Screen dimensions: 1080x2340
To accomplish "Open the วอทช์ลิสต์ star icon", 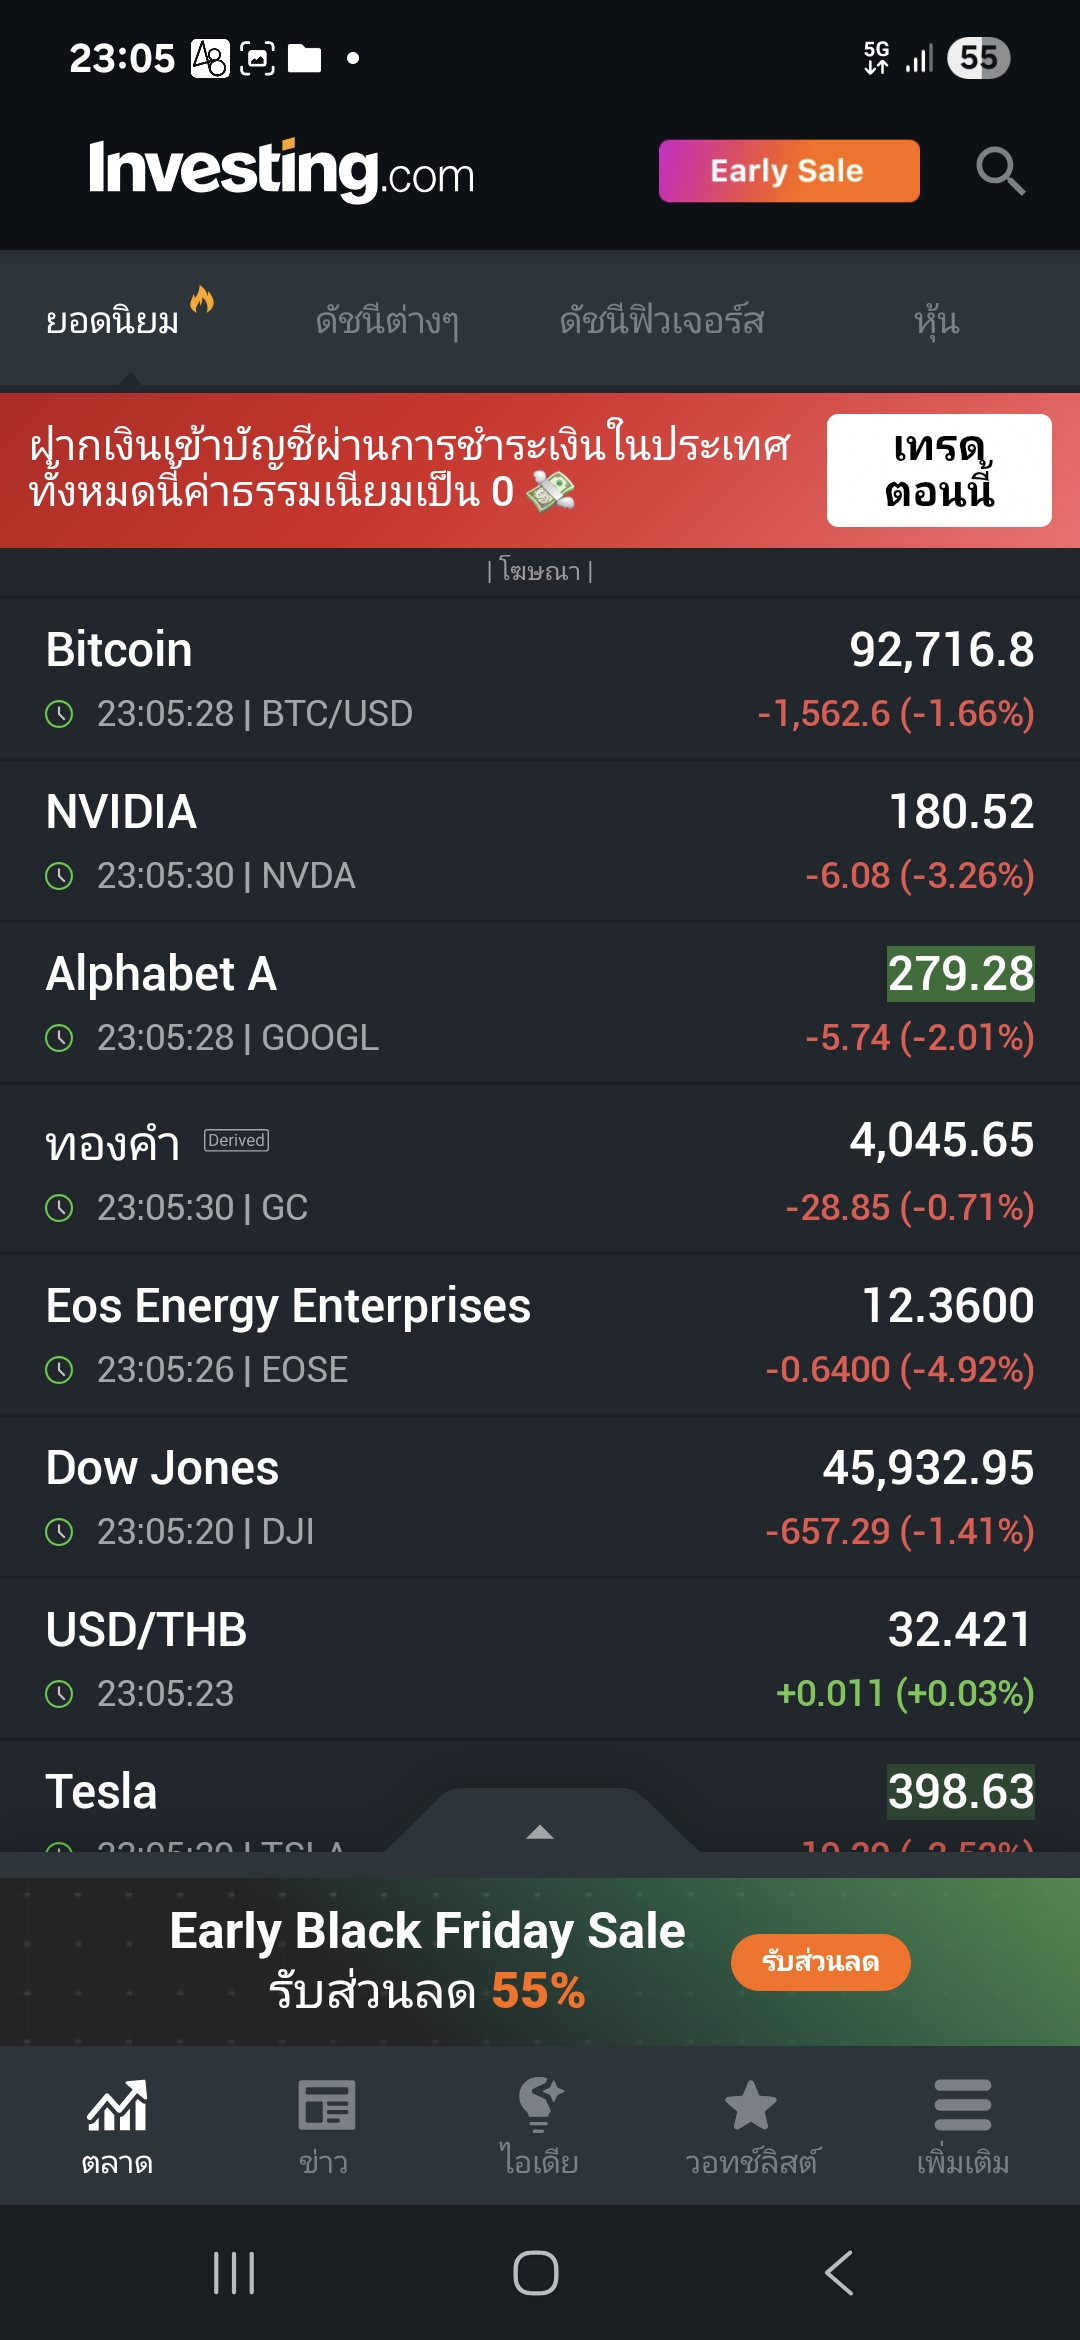I will pos(750,2104).
